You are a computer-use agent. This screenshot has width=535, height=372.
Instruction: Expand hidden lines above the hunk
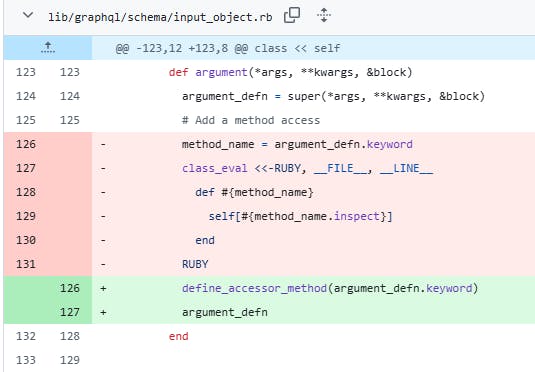[x=48, y=47]
